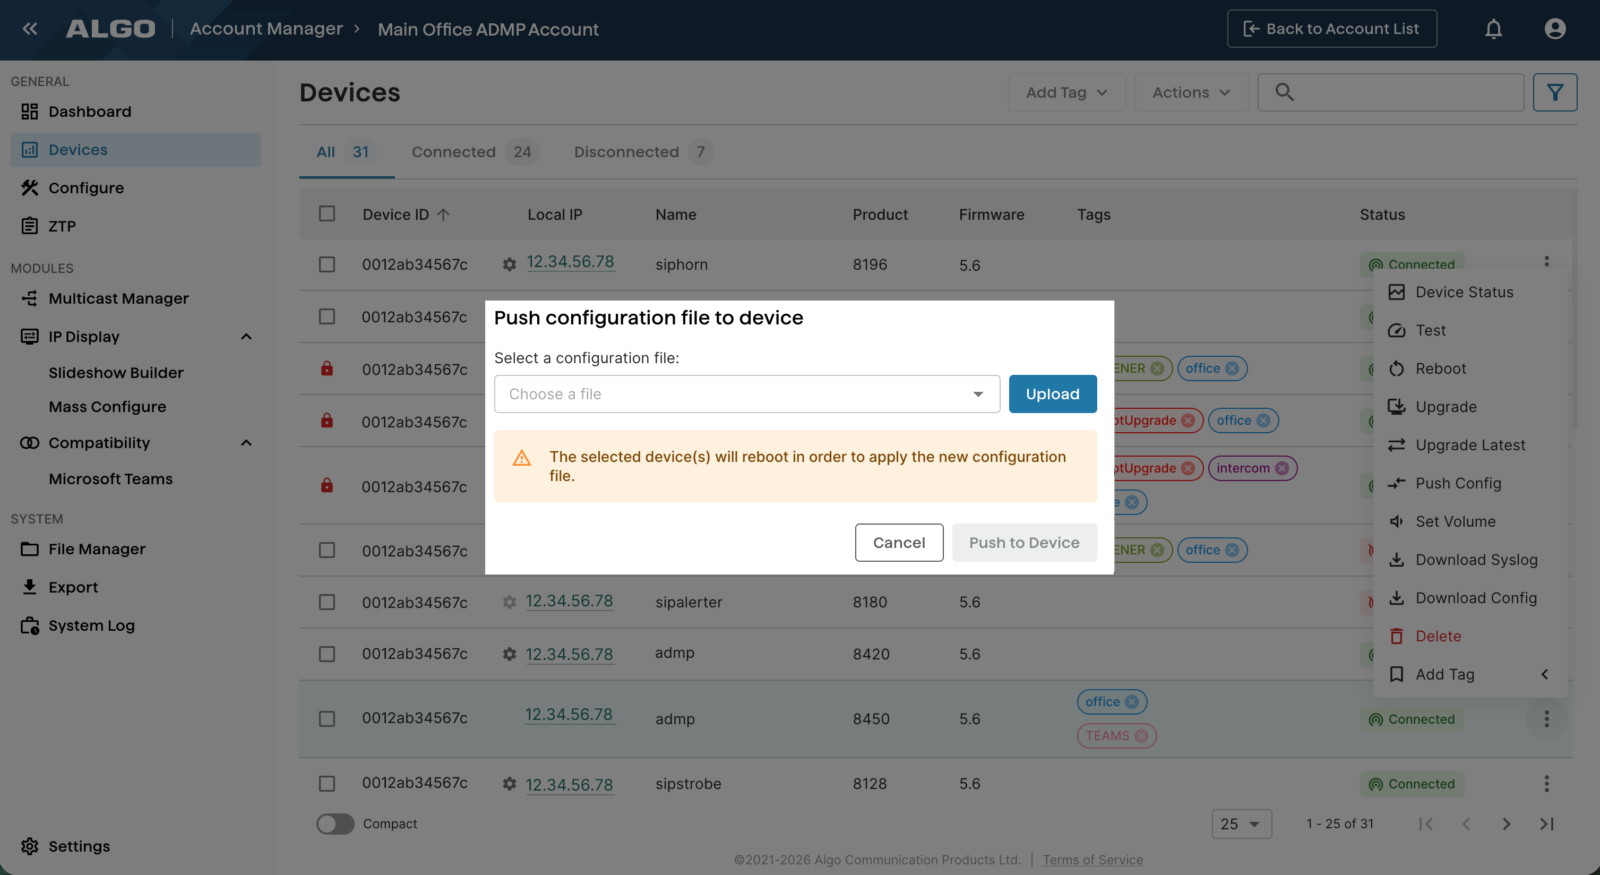The width and height of the screenshot is (1600, 875).
Task: Expand the Actions dropdown
Action: (1190, 93)
